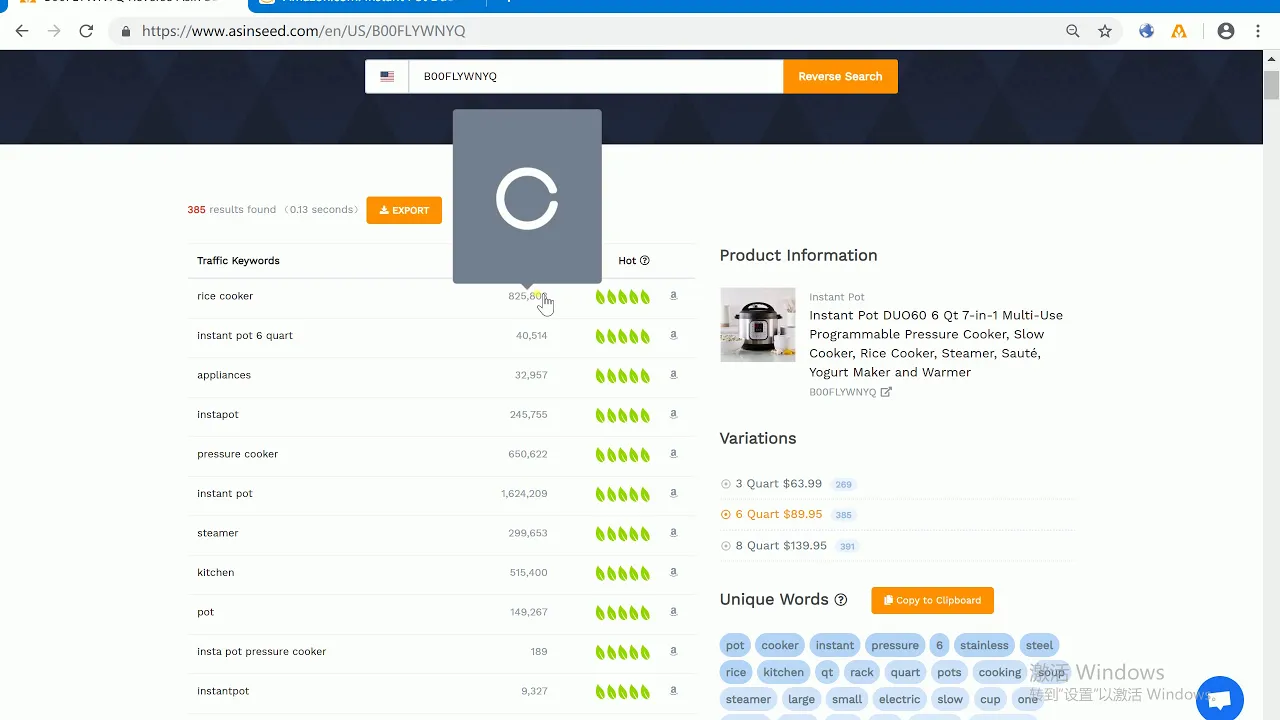
Task: Click the 'appliances' keyword
Action: (x=224, y=375)
